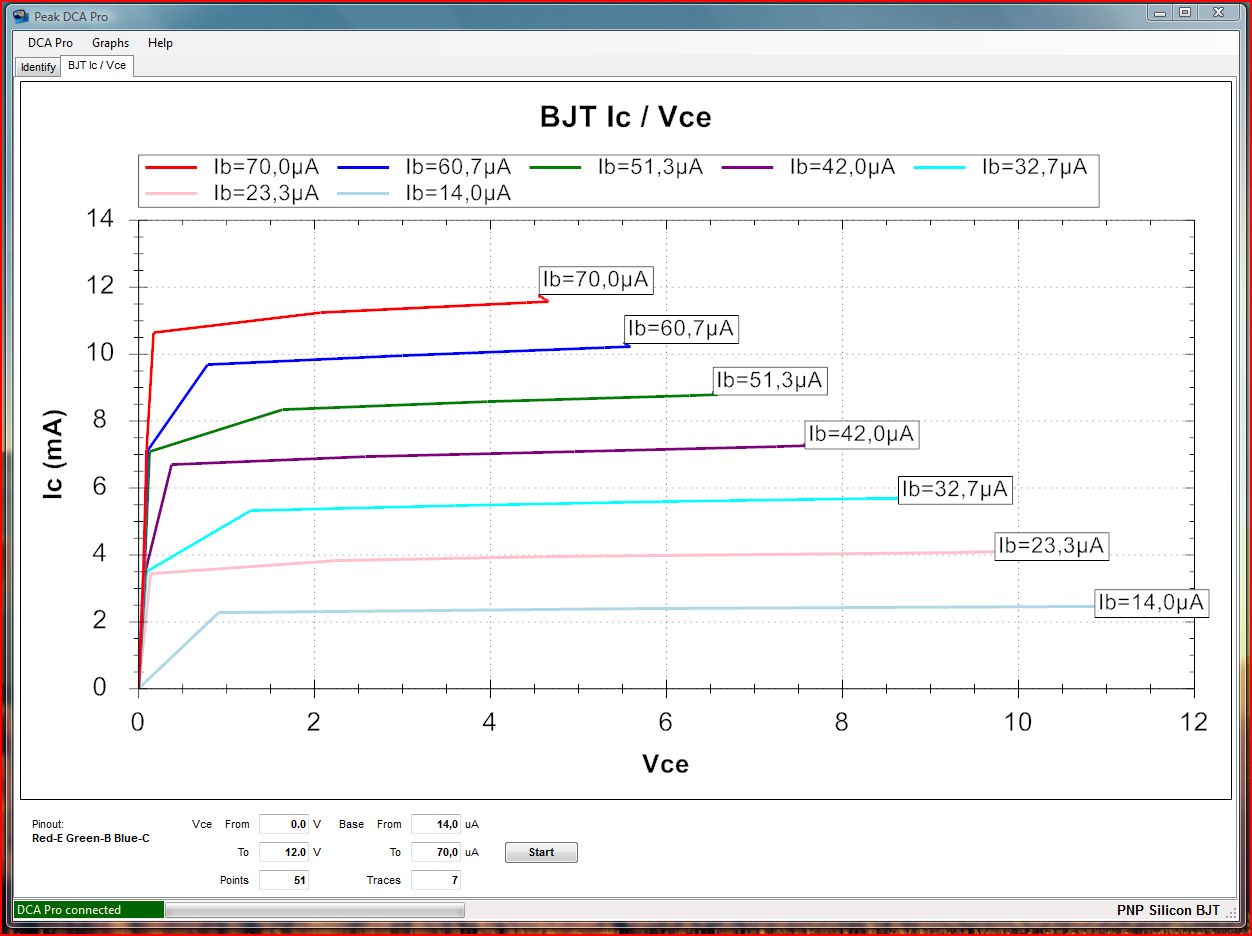Click the Ib=51,3µA curve end label
Viewport: 1252px width, 936px height.
click(x=770, y=380)
